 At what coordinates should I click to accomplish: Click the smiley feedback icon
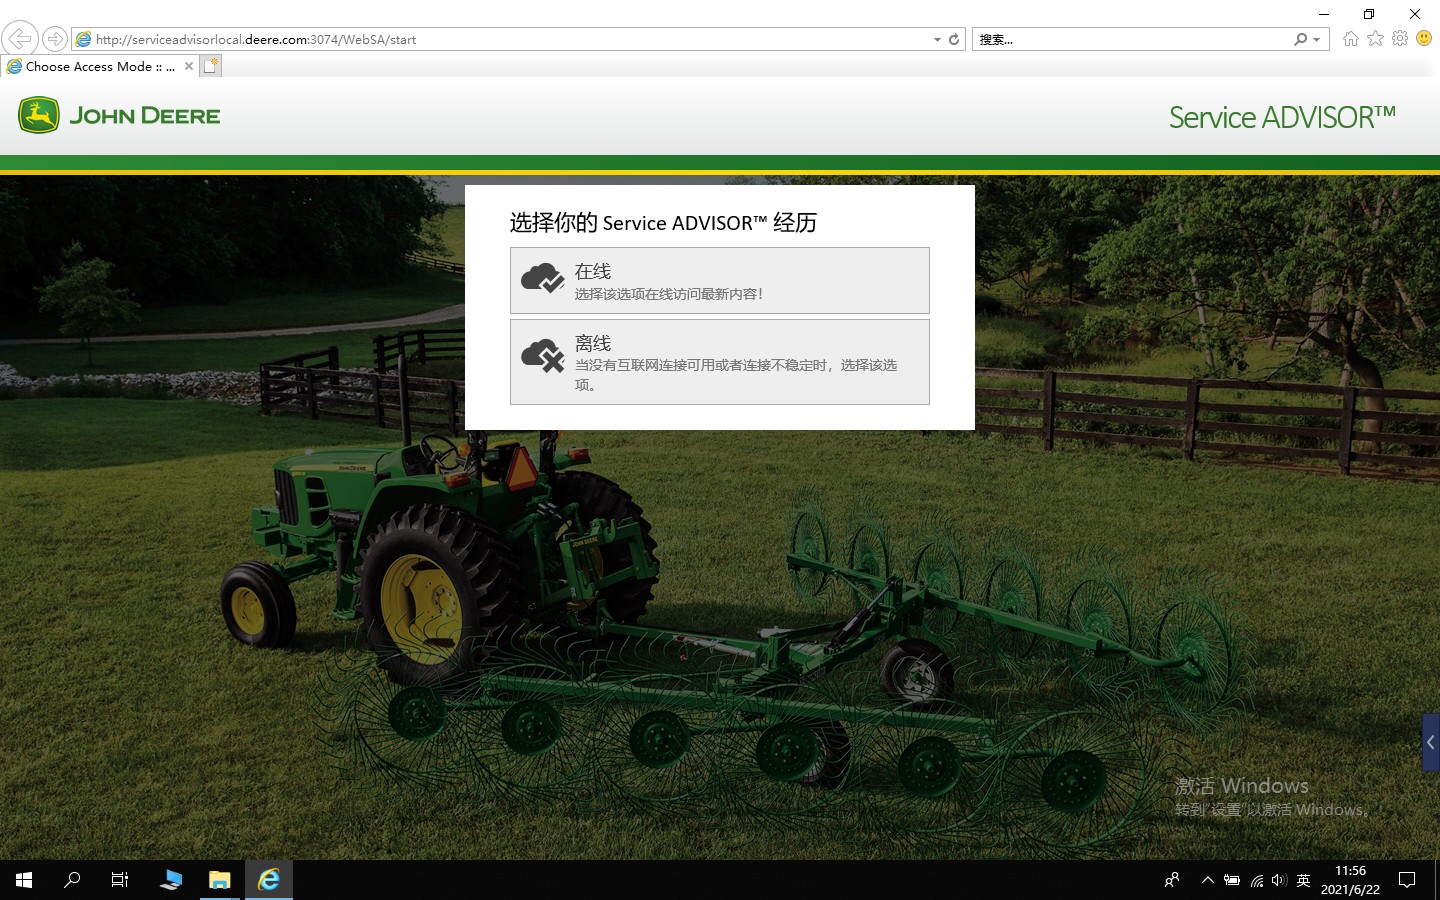click(x=1424, y=39)
